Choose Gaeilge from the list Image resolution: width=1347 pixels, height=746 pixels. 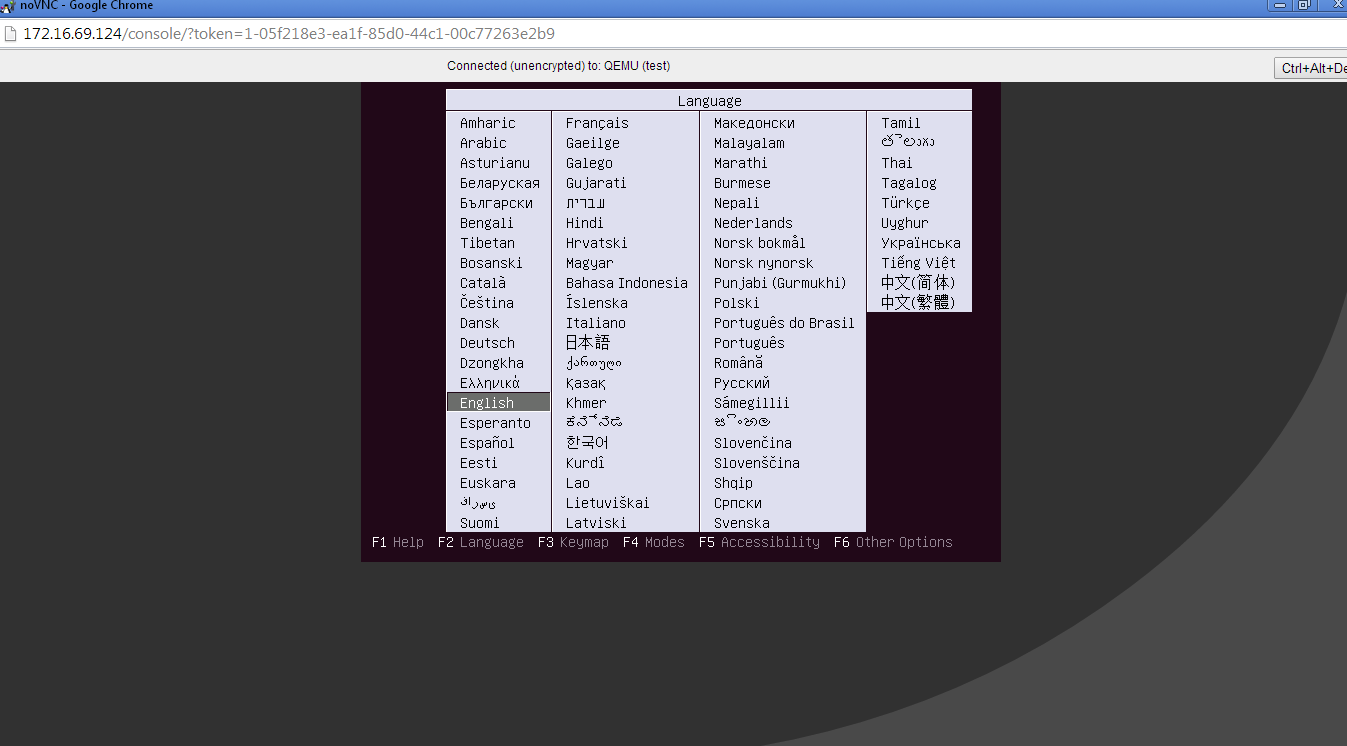(x=593, y=143)
